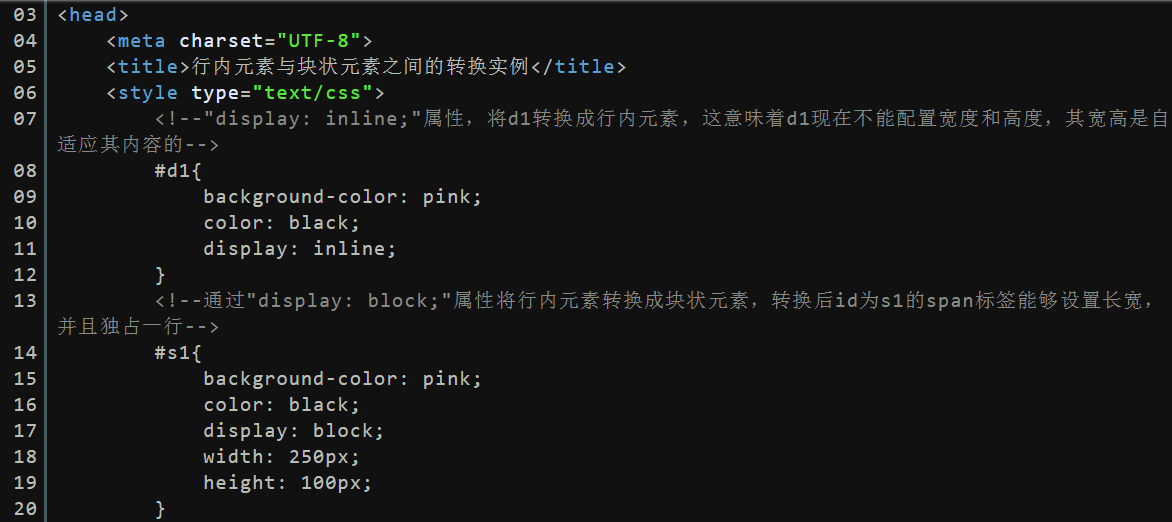Click the #s1 selector line
The image size is (1172, 522).
(179, 352)
